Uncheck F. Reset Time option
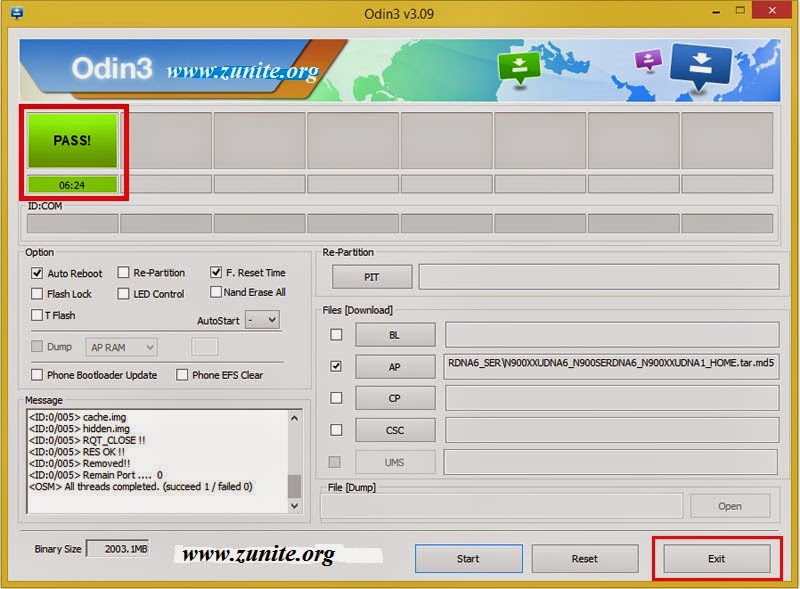 [x=216, y=272]
